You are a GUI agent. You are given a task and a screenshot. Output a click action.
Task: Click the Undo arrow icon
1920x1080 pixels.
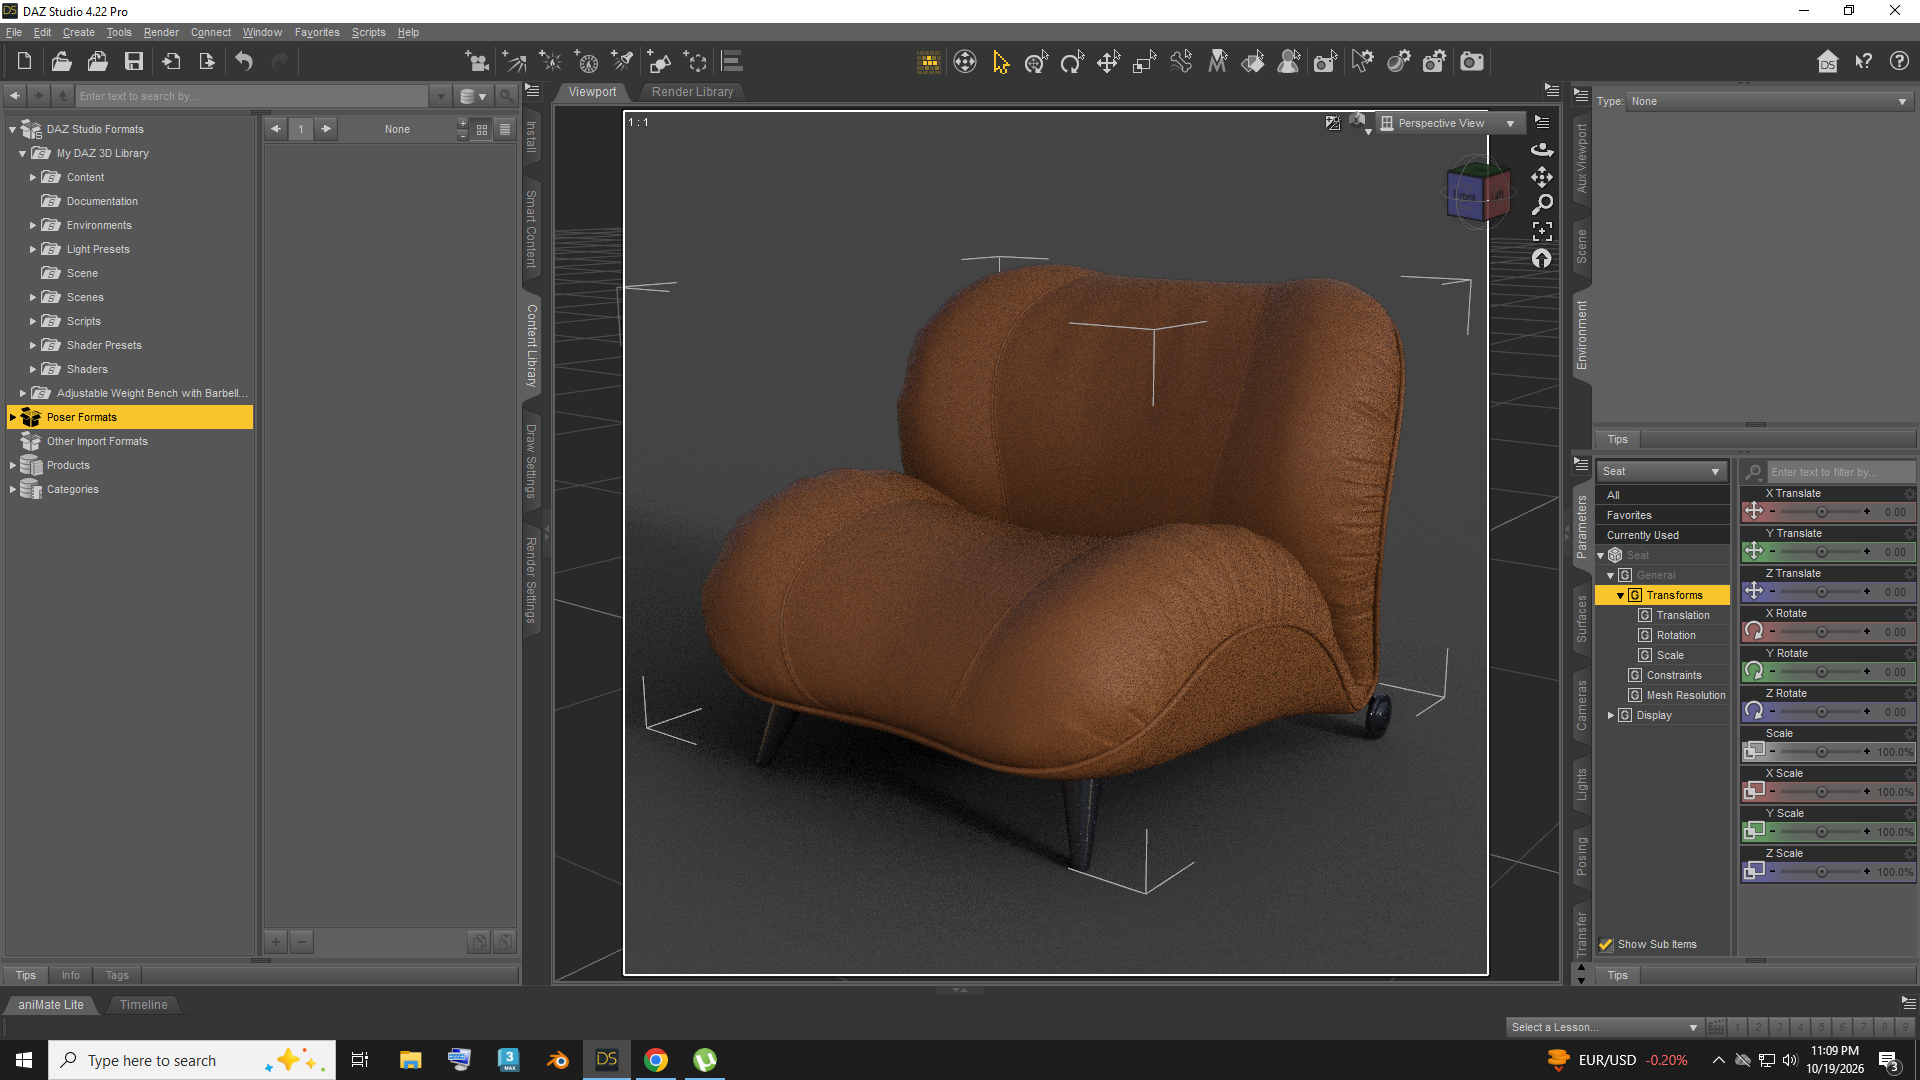(244, 62)
